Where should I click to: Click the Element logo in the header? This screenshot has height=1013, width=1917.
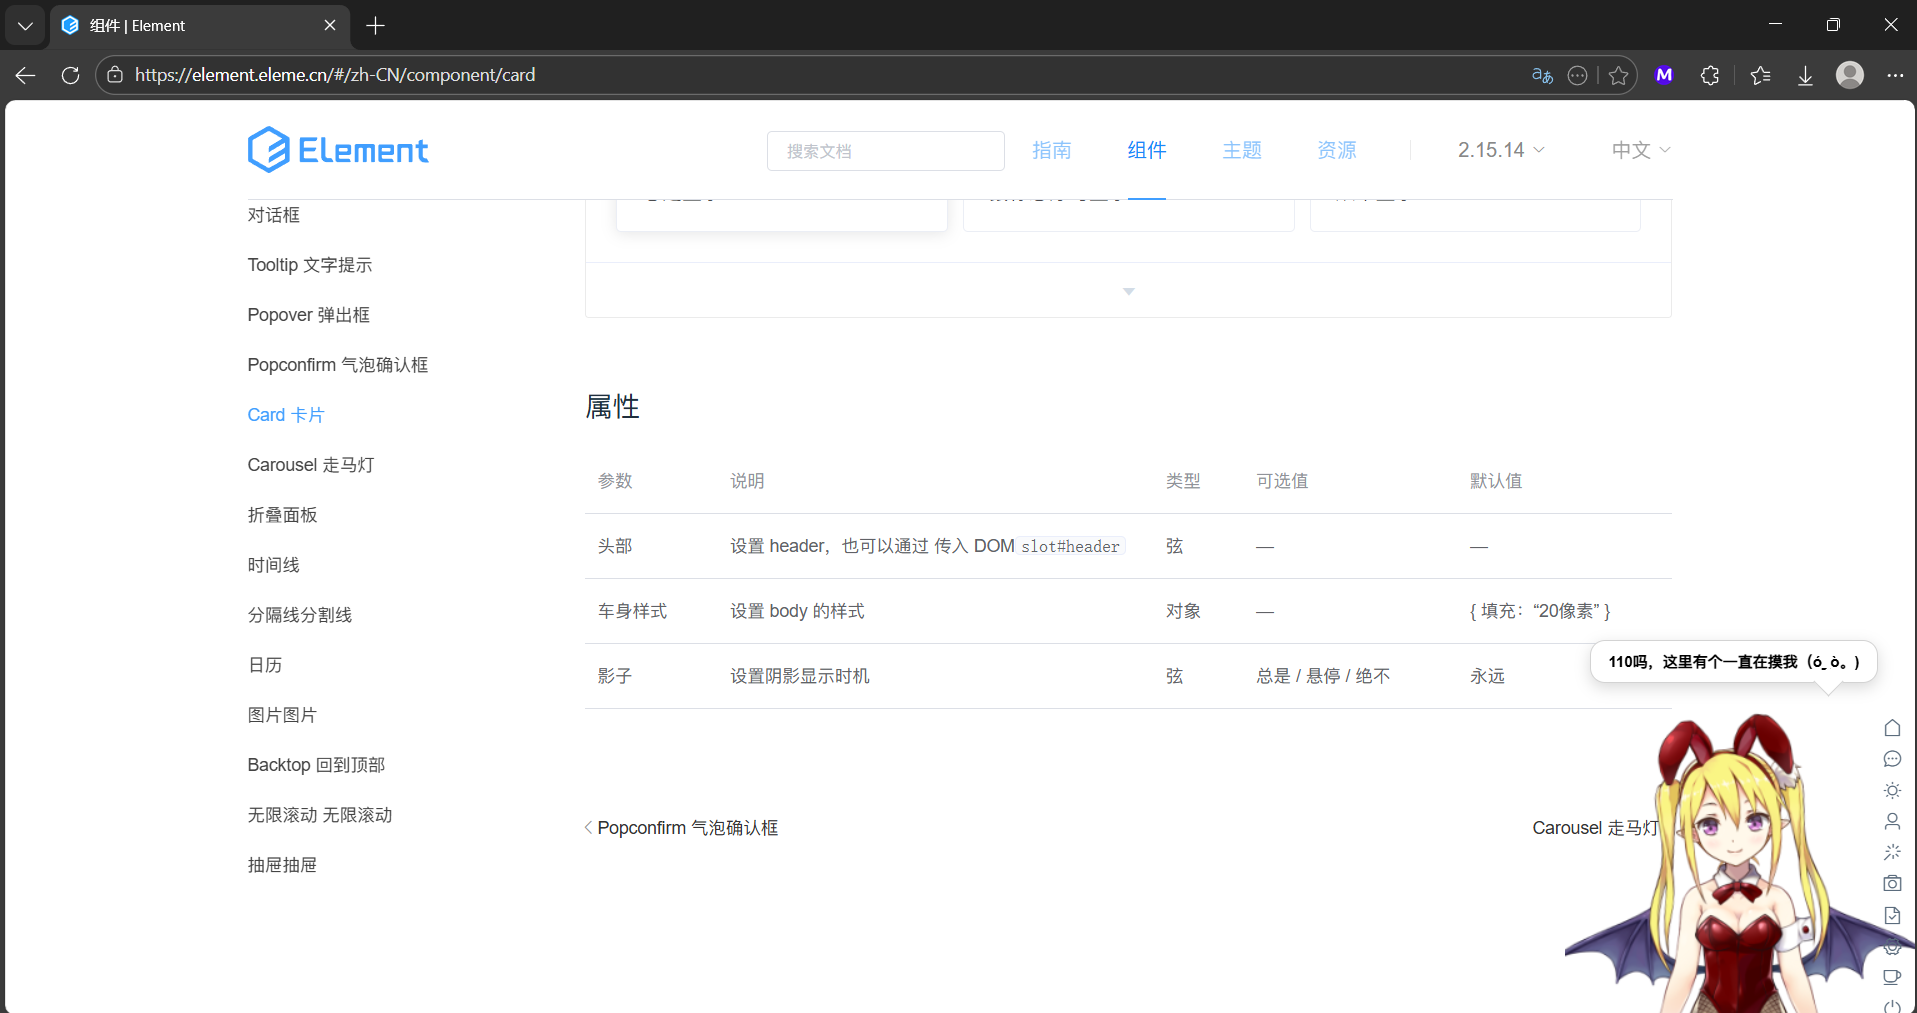pos(337,150)
